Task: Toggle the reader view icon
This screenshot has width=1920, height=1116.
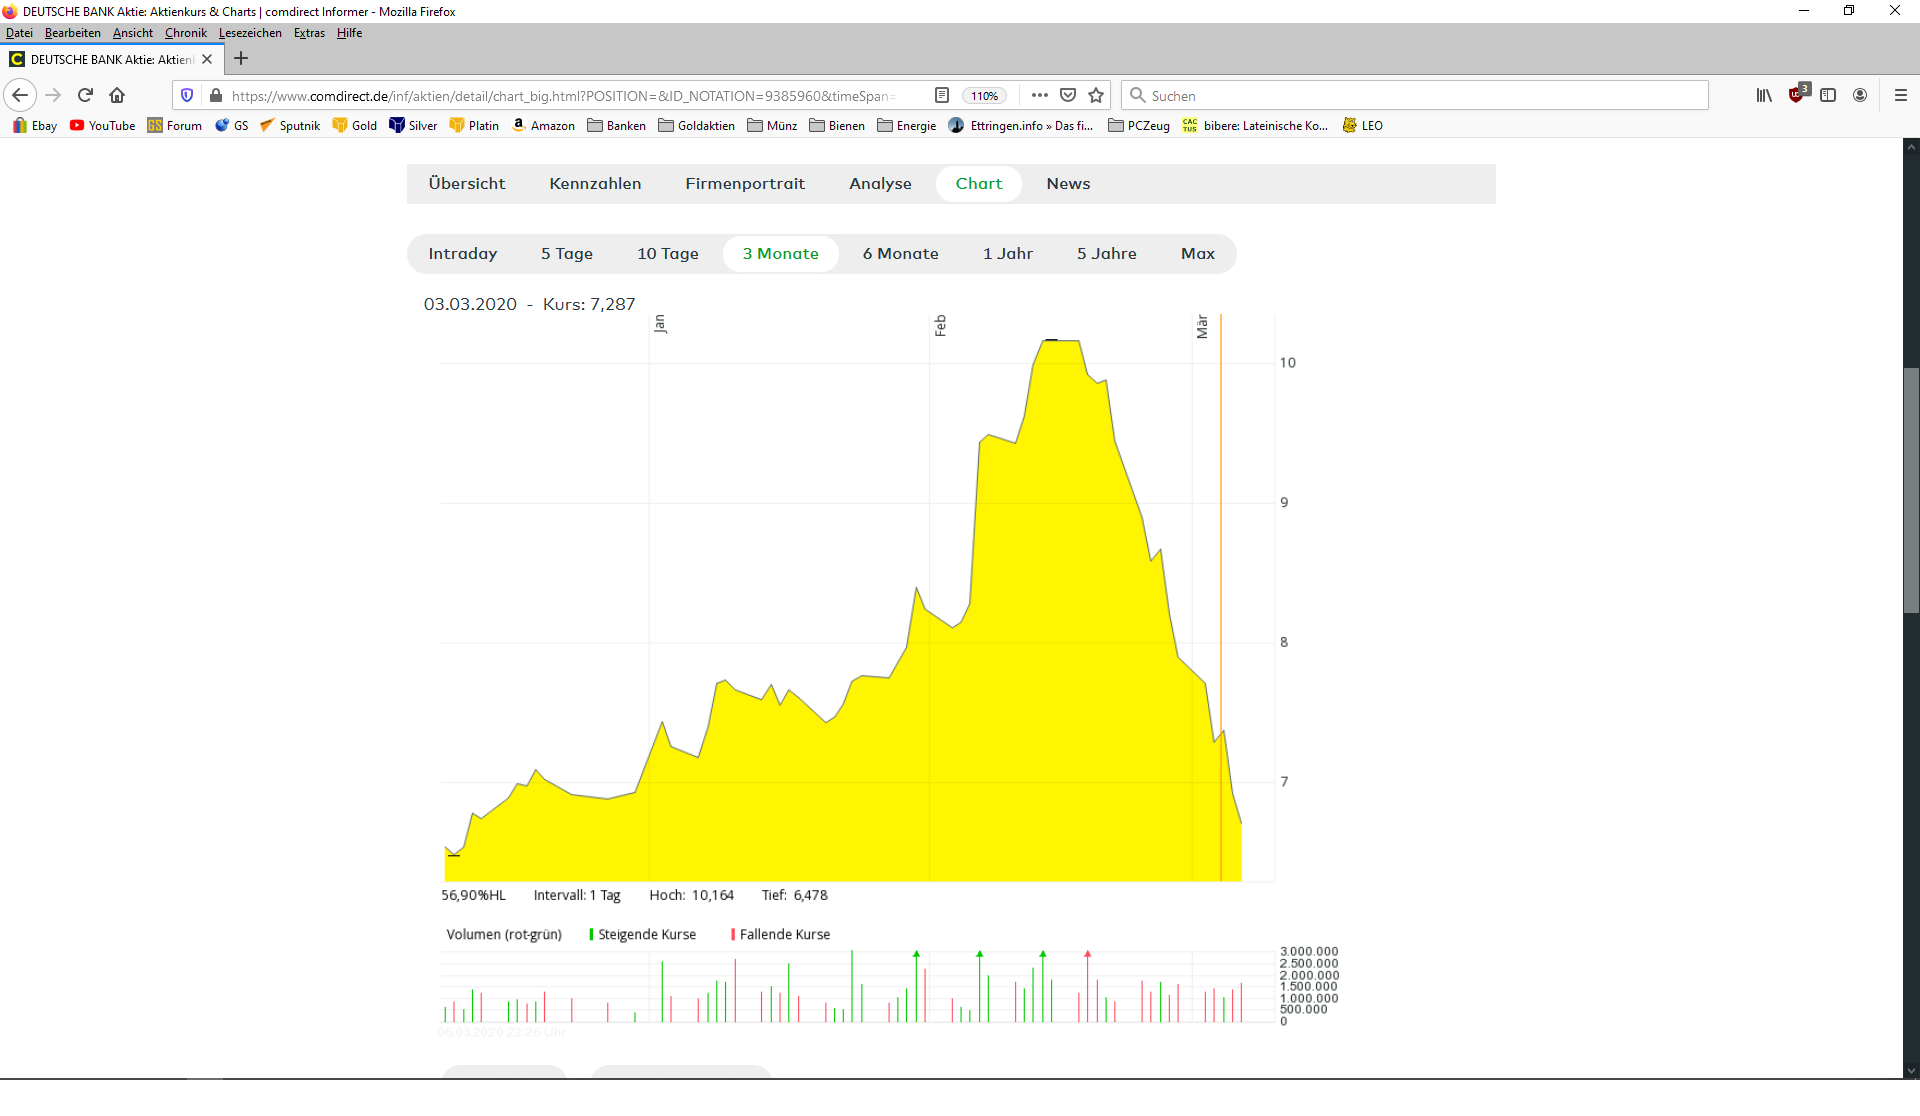Action: point(942,95)
